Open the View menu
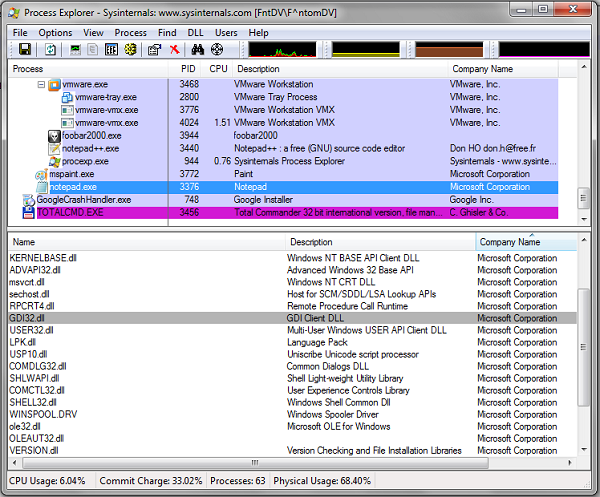The image size is (600, 497). click(x=93, y=33)
